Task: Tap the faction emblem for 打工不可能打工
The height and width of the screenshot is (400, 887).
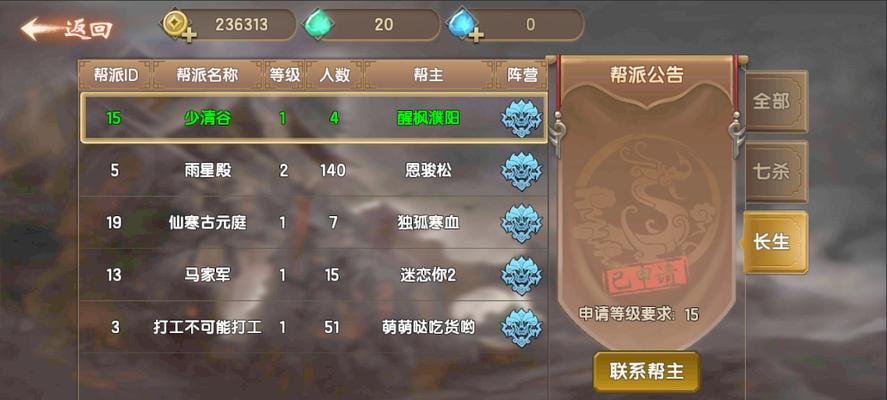Action: [520, 327]
